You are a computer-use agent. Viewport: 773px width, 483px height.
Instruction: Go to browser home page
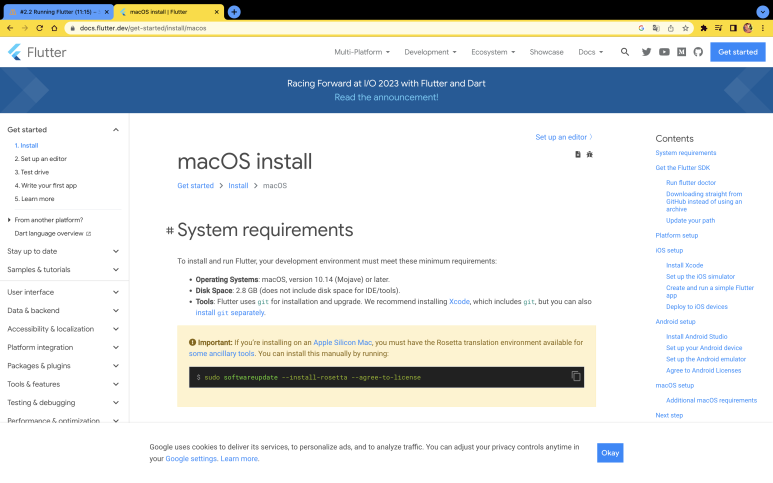tap(54, 28)
